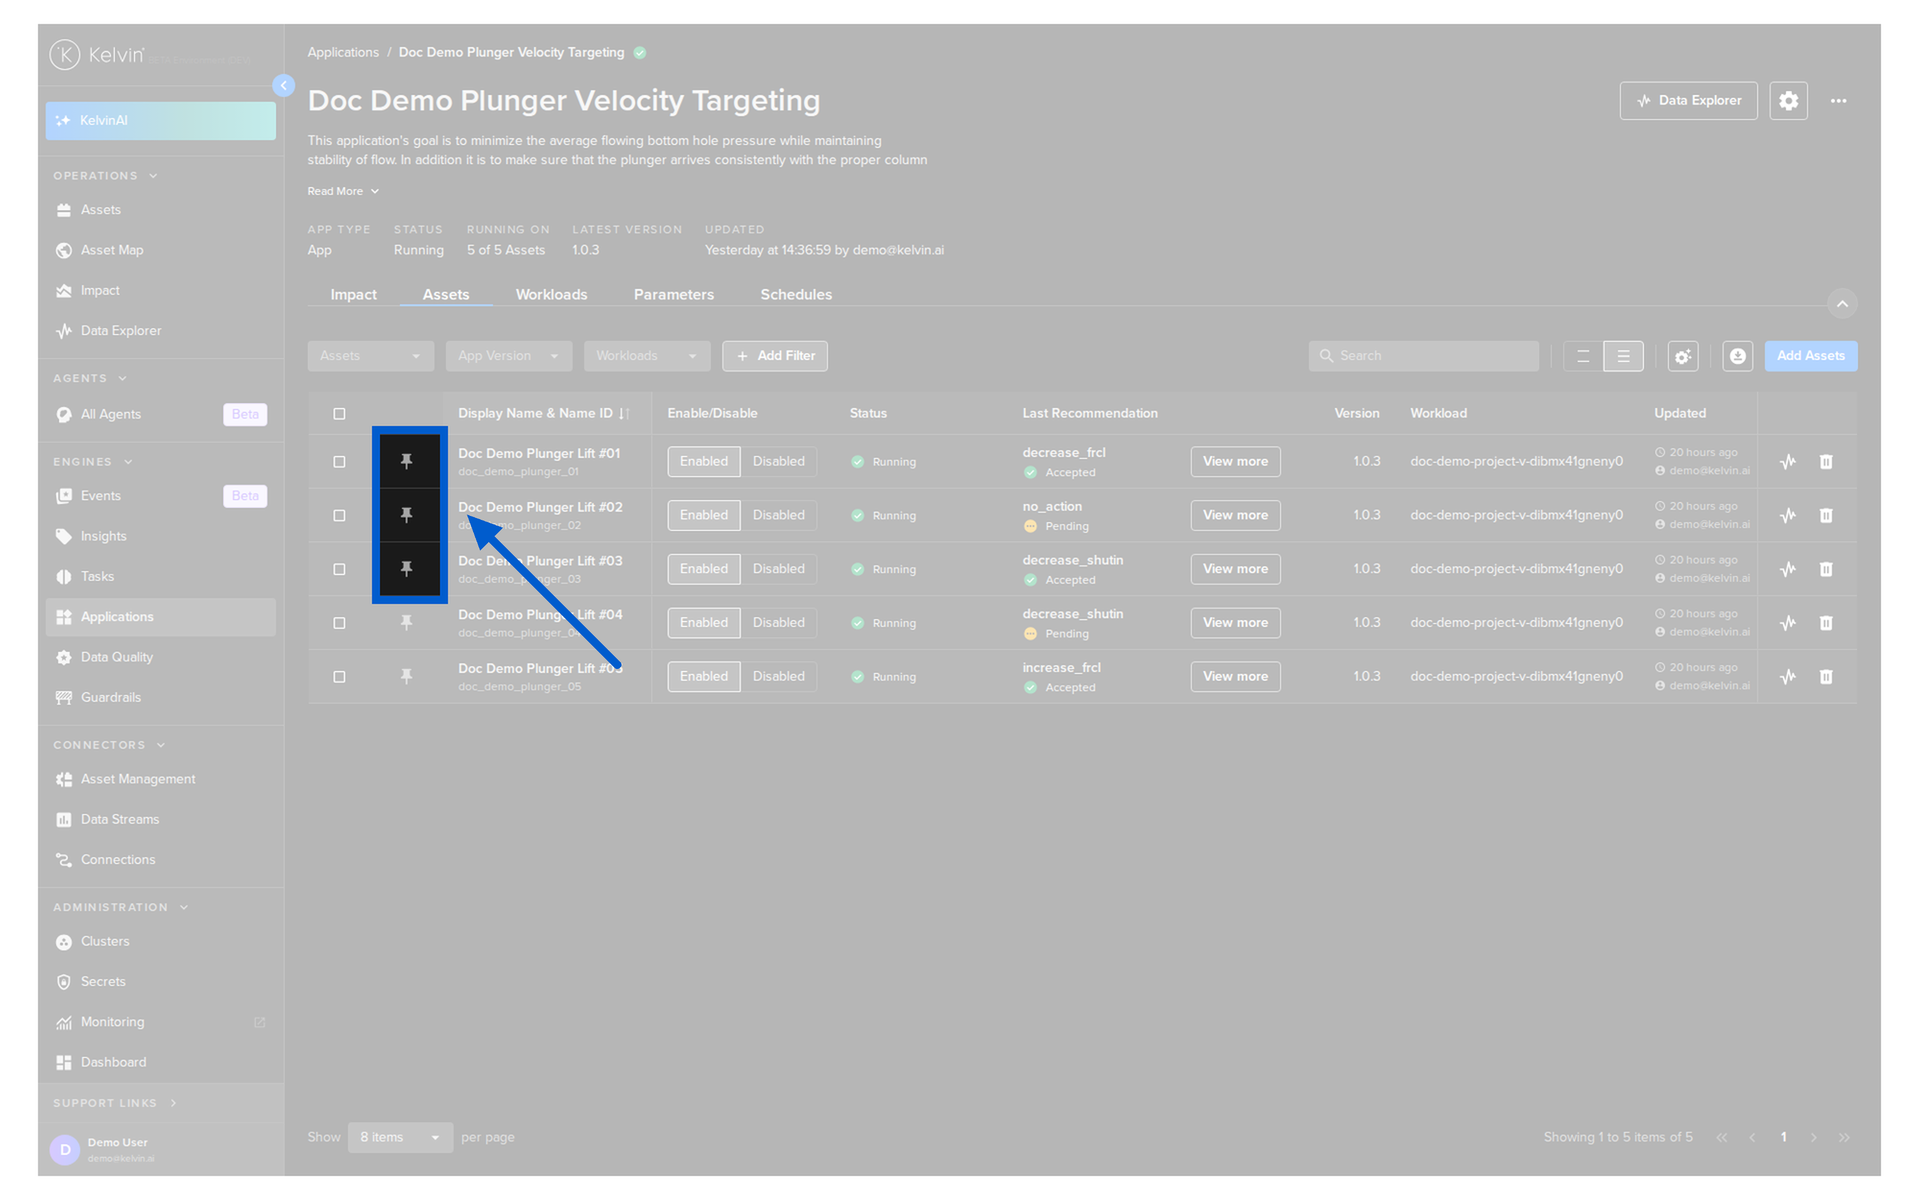This screenshot has height=1200, width=1920.
Task: Set Plunger Lift #02 to Enabled
Action: tap(704, 515)
